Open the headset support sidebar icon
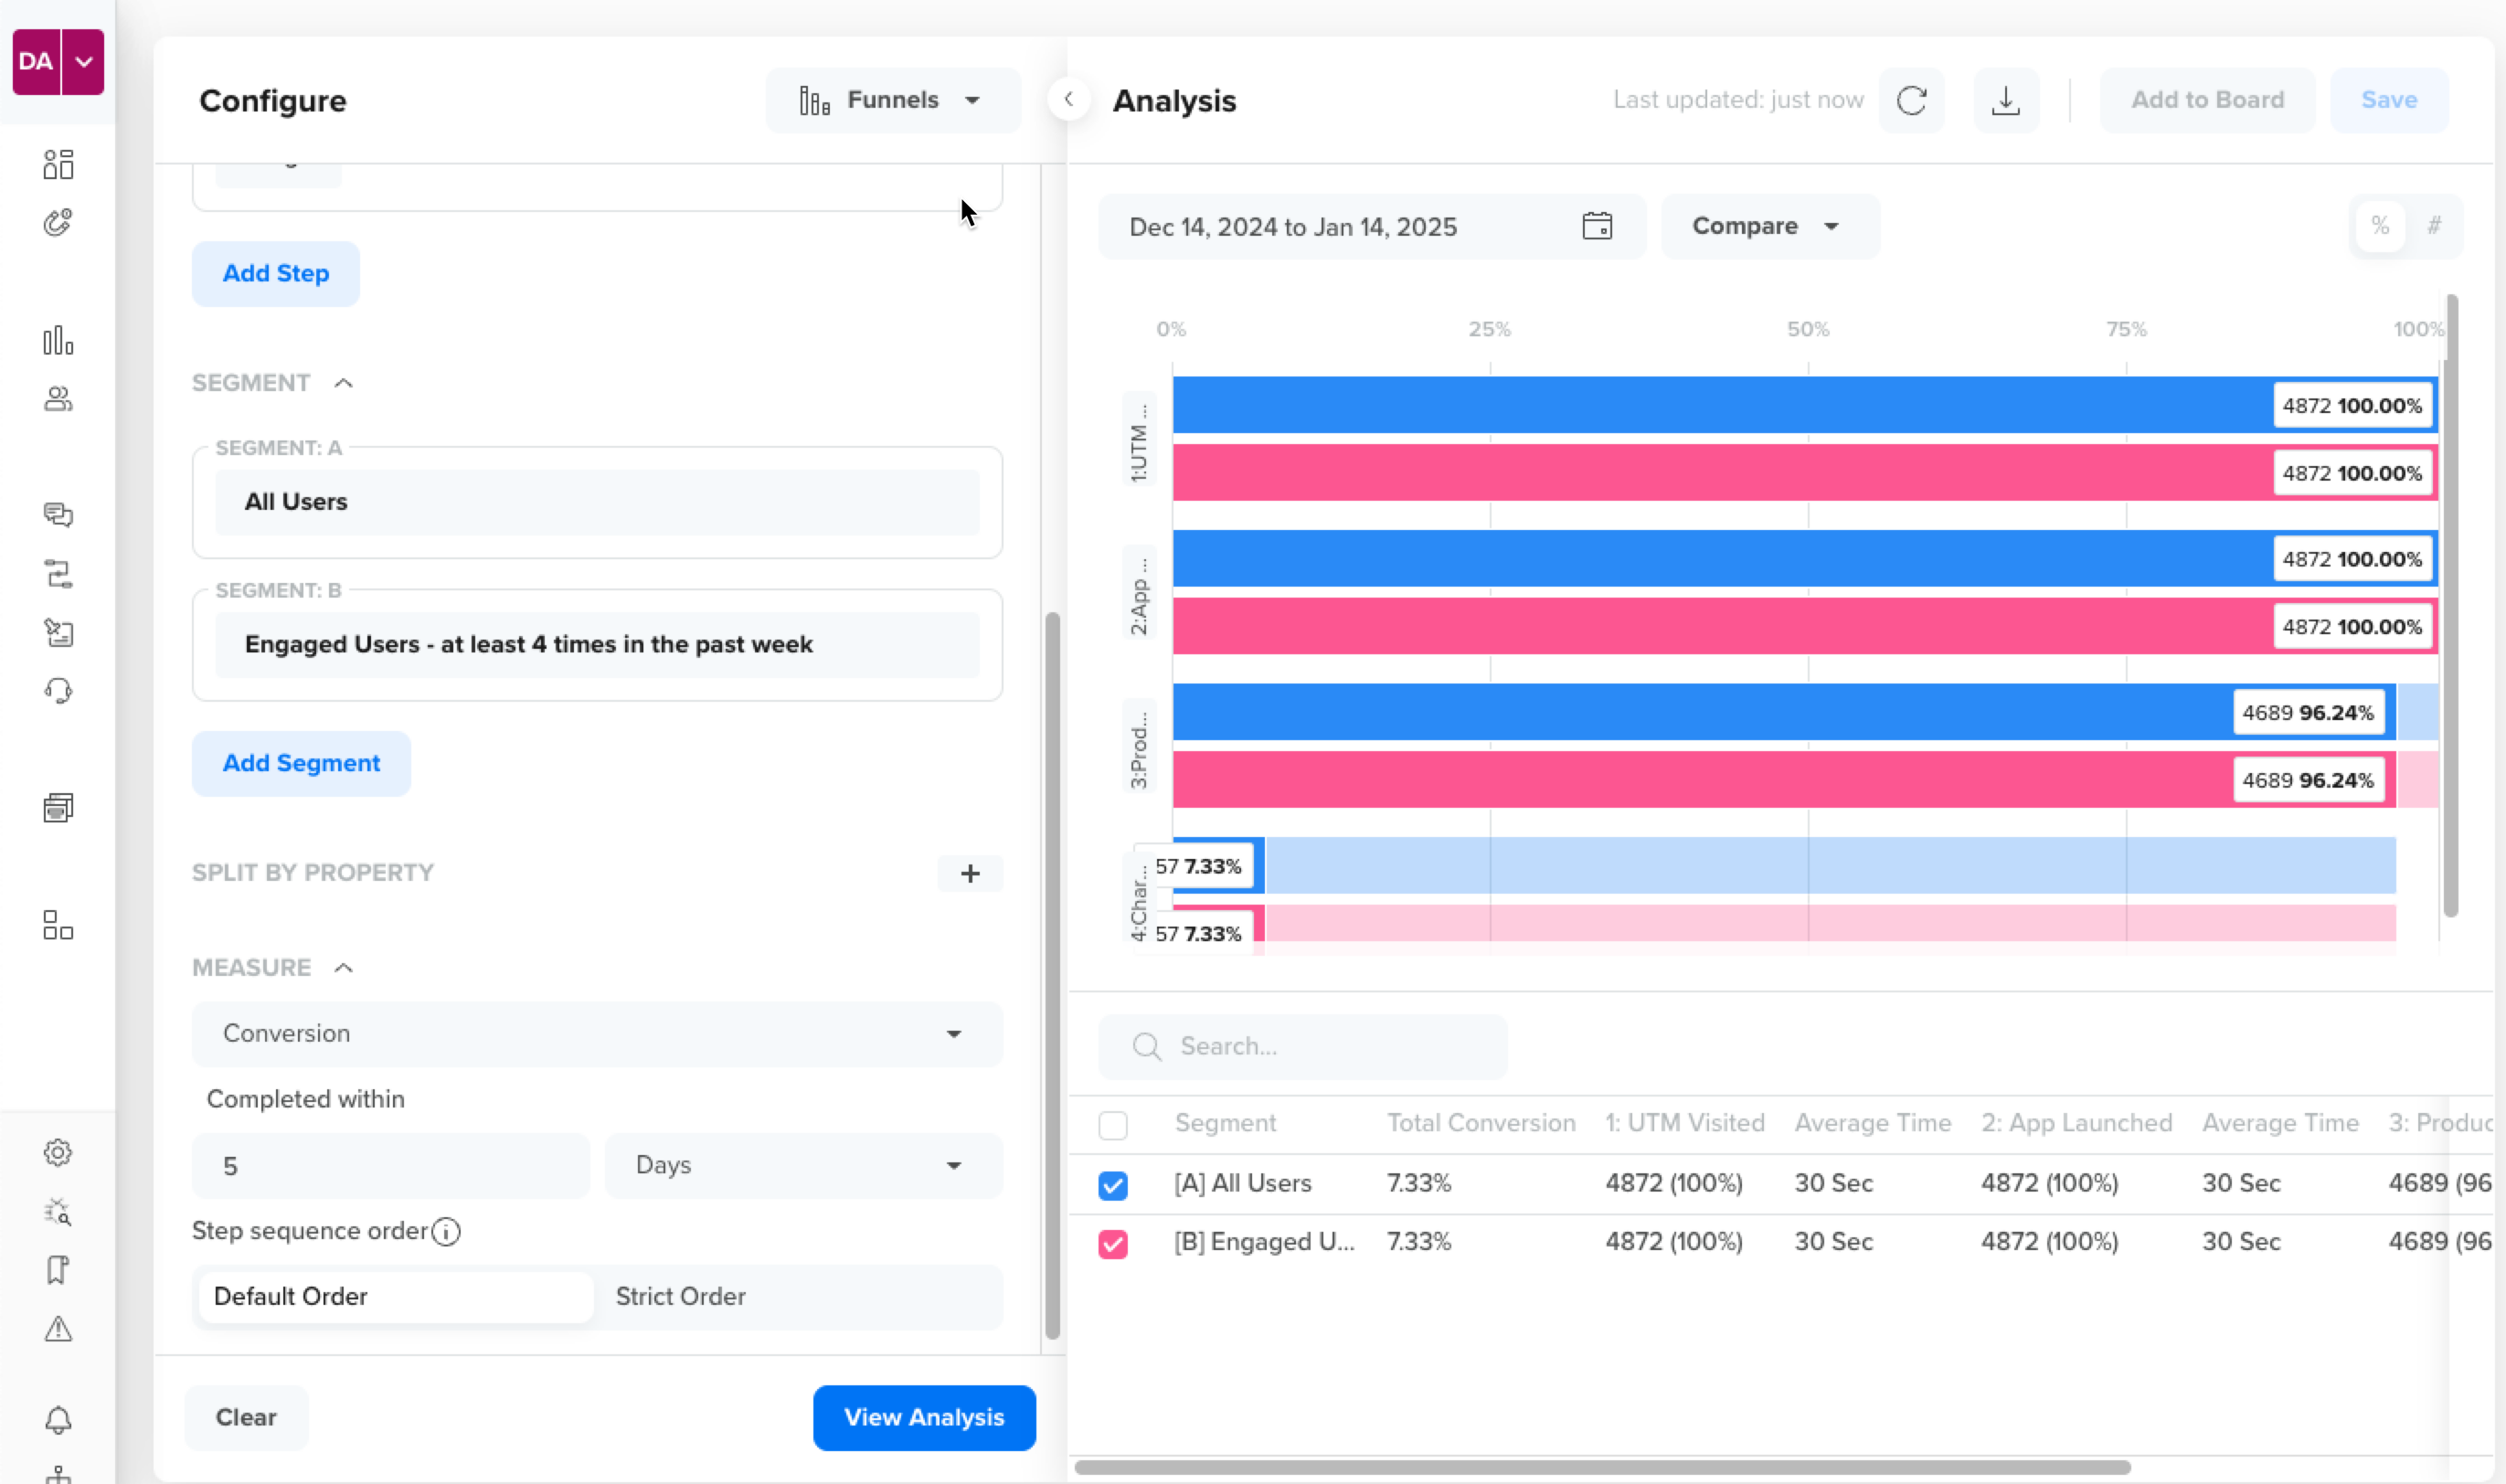The image size is (2506, 1484). click(x=58, y=691)
